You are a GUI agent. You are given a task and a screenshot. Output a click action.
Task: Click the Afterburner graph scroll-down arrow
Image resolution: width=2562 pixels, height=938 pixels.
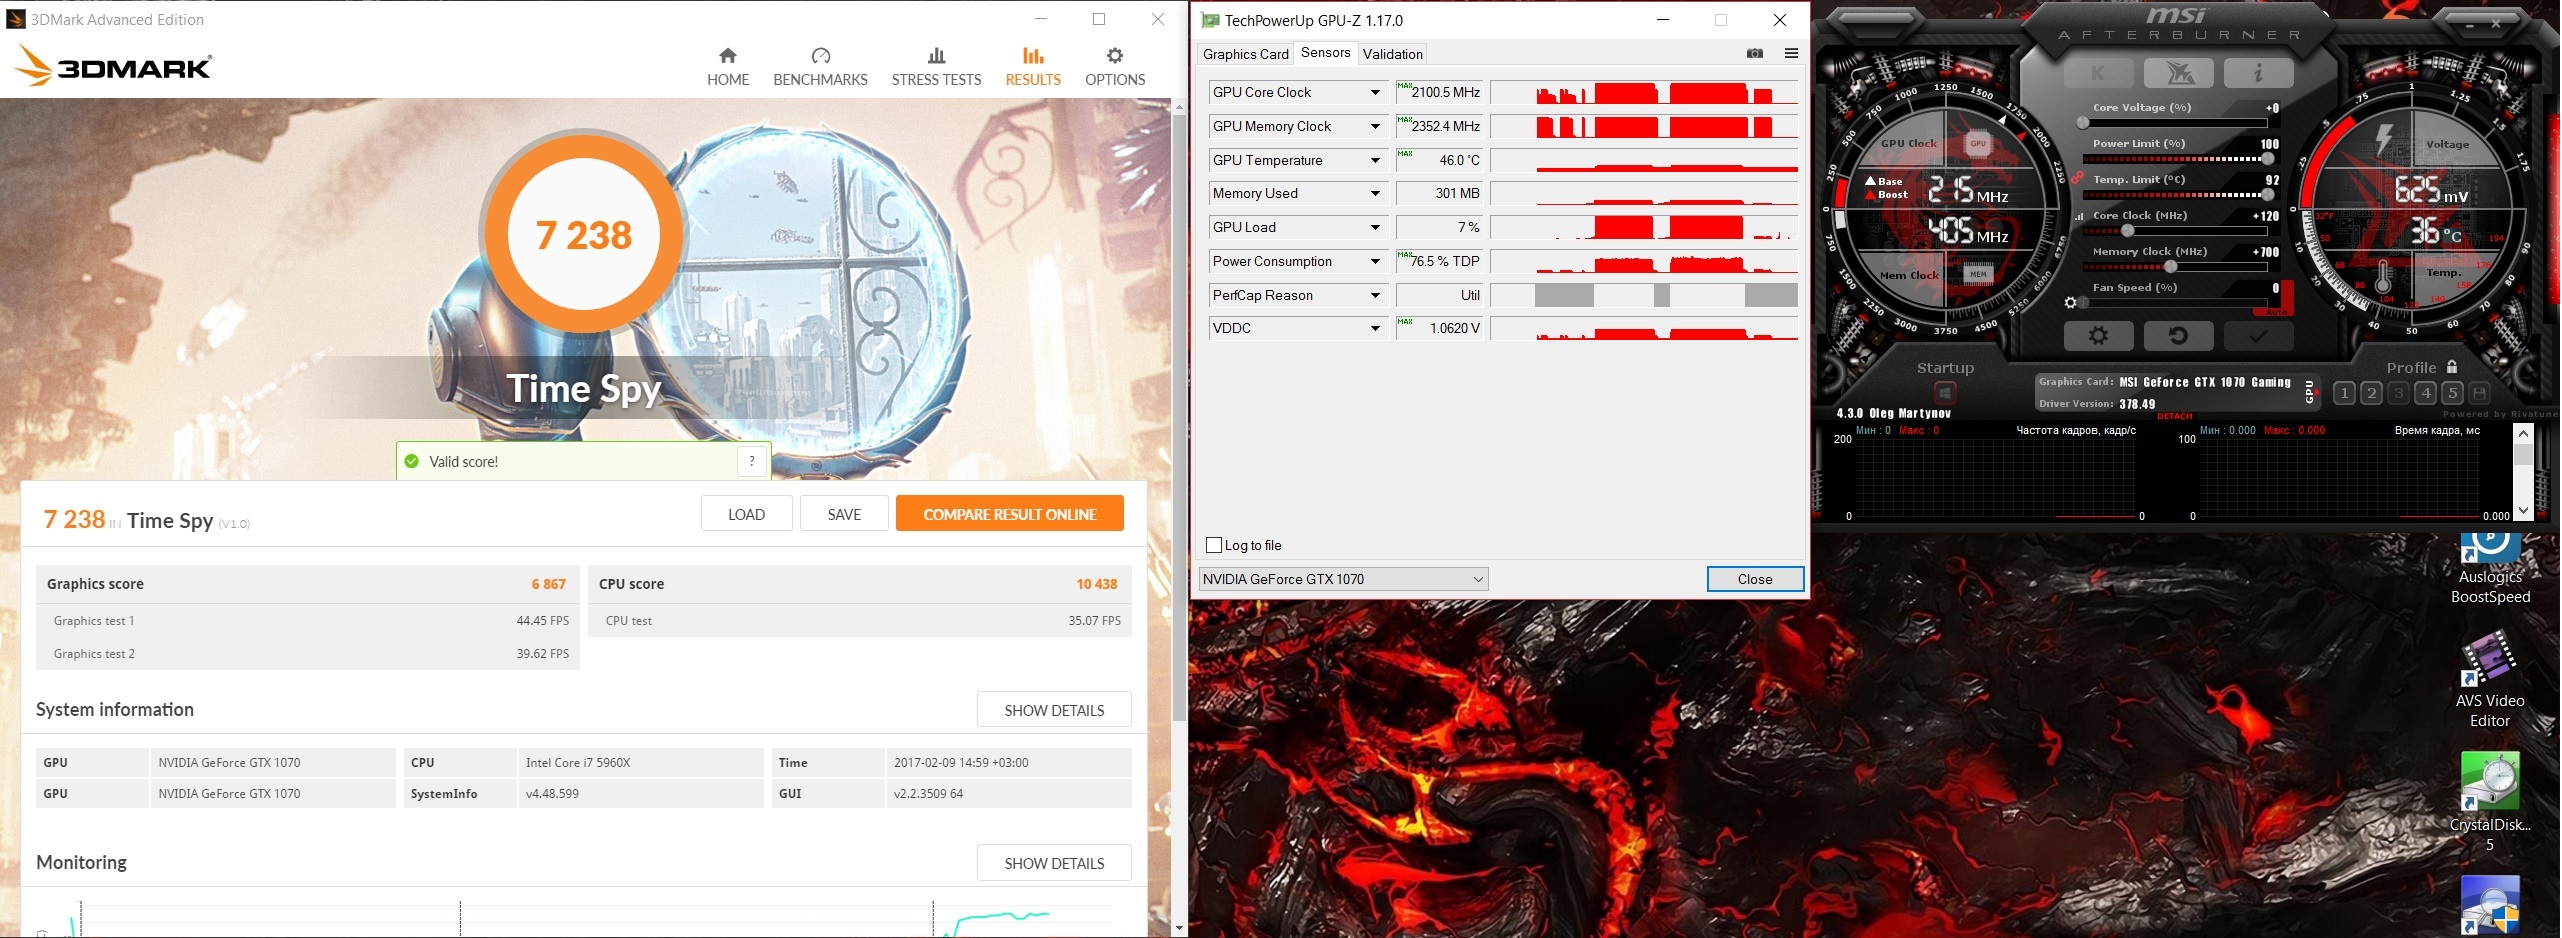[x=2523, y=512]
